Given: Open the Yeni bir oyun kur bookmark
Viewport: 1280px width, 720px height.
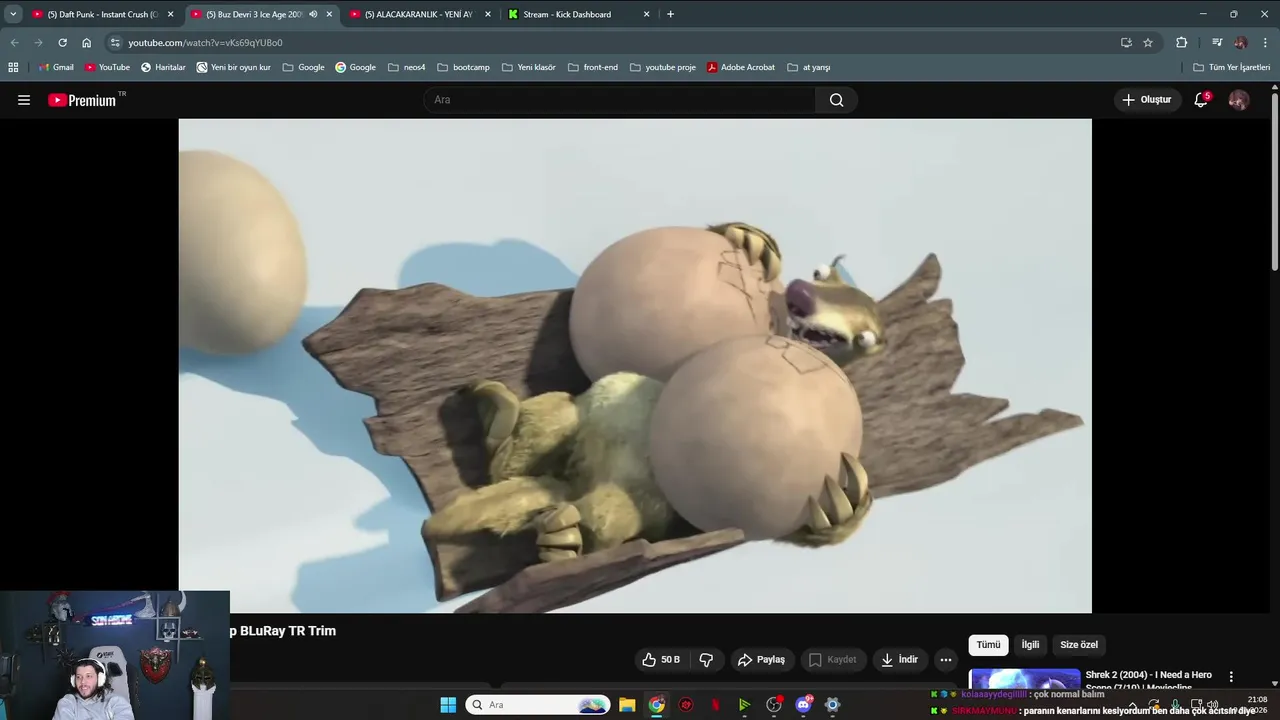Looking at the screenshot, I should (x=234, y=67).
